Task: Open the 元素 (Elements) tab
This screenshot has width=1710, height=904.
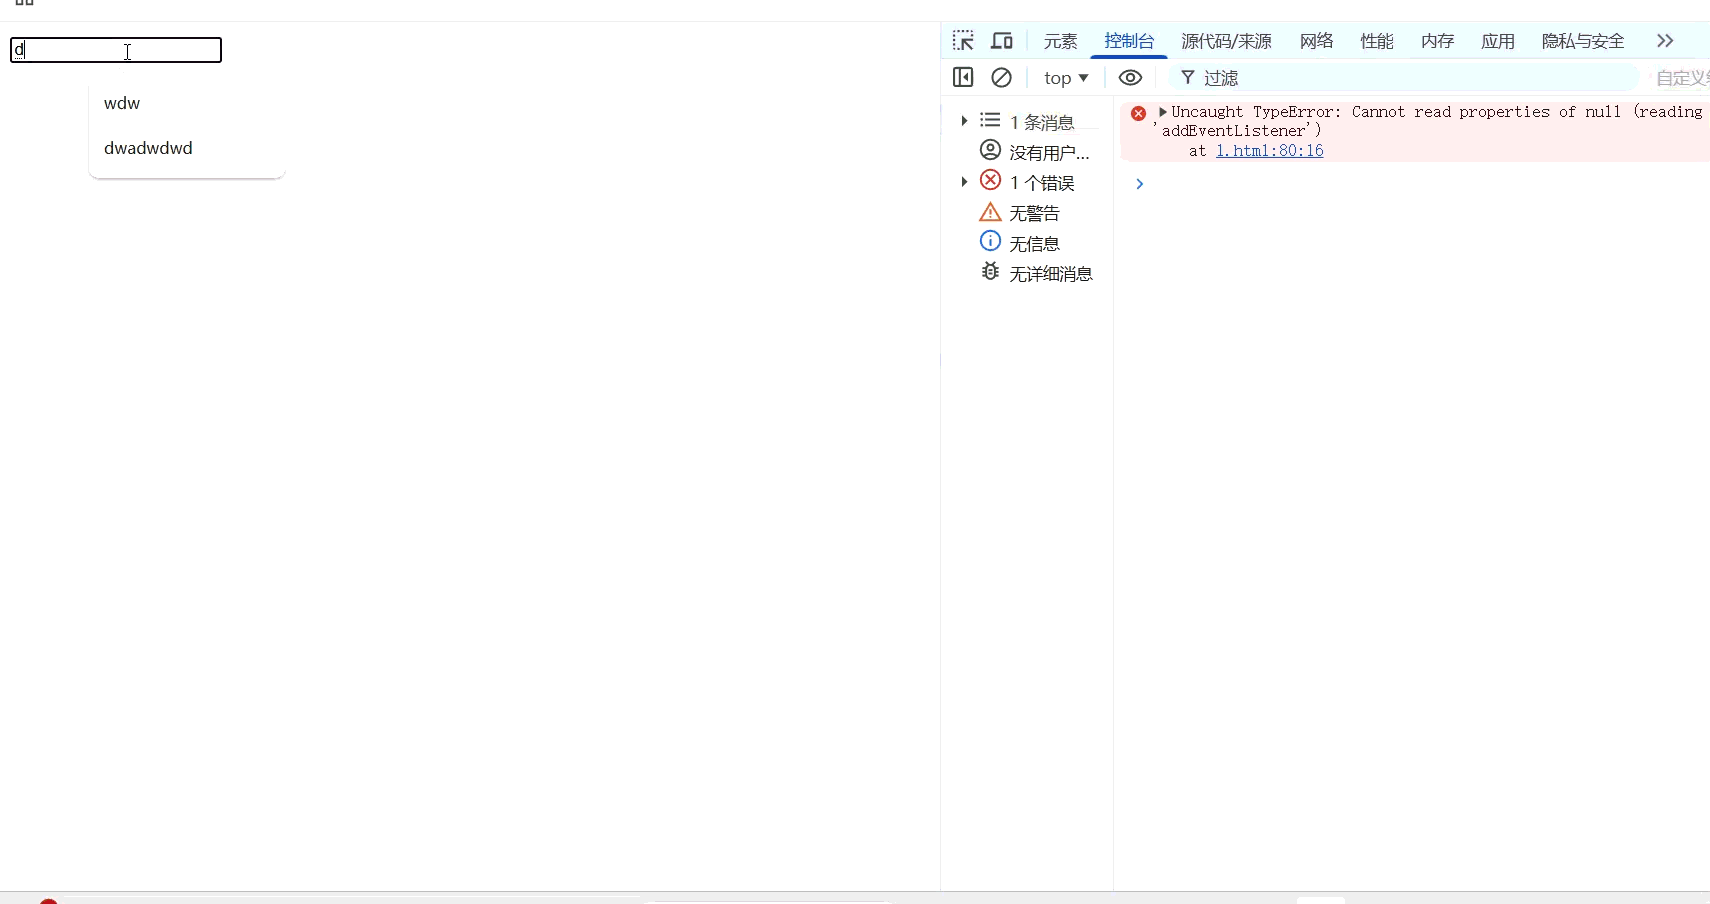Action: (1060, 41)
